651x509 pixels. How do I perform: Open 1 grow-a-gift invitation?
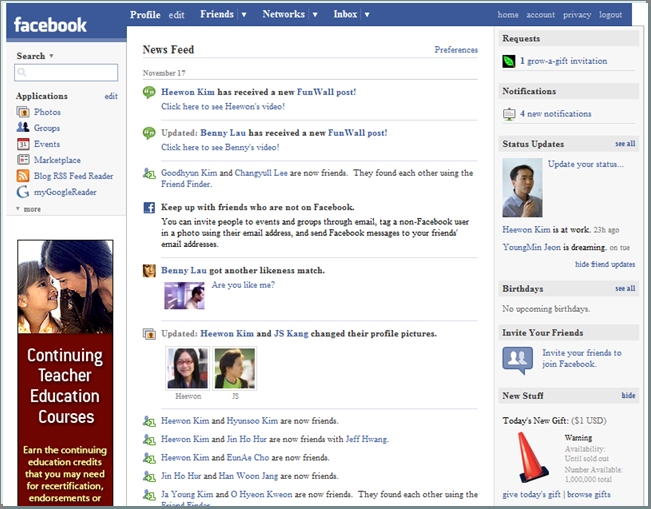point(563,61)
